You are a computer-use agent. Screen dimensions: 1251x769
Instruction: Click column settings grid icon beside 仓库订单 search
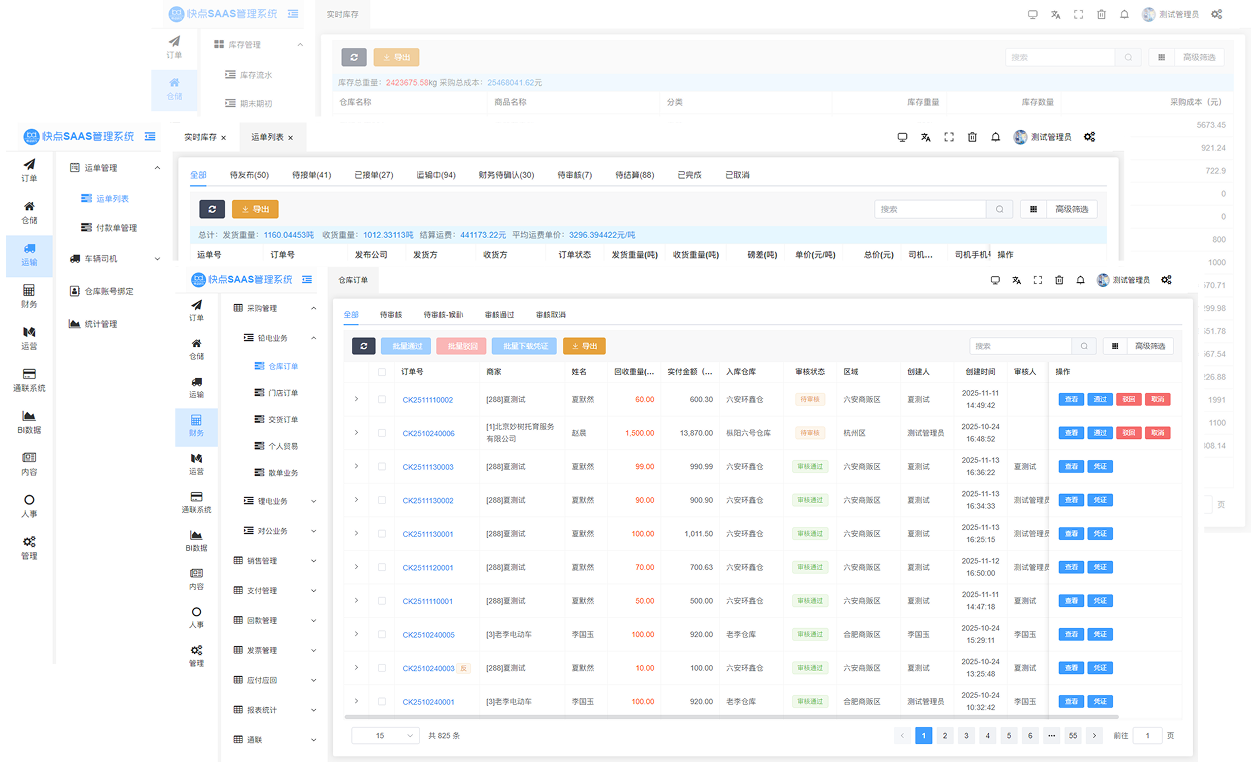coord(1117,346)
